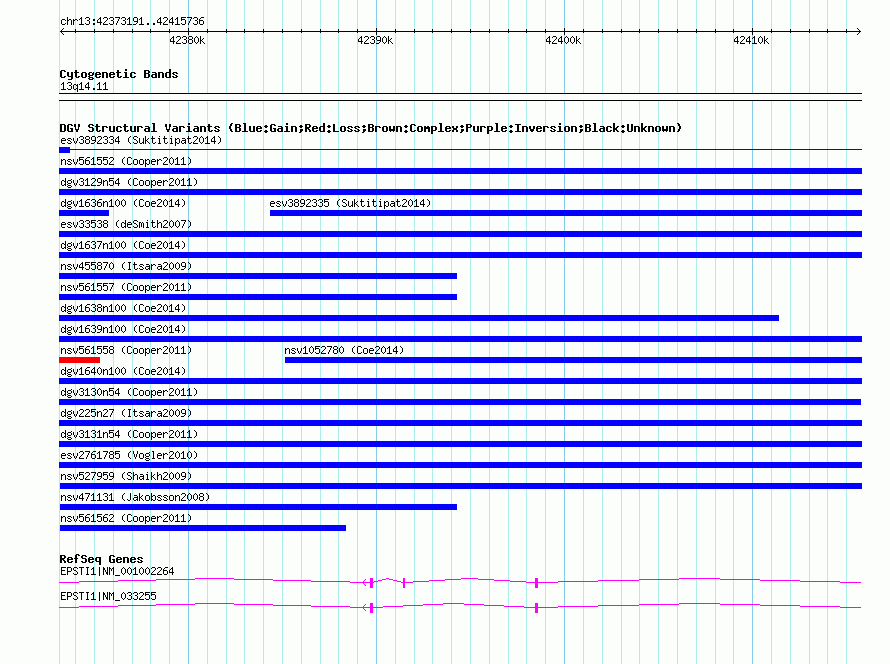890x664 pixels.
Task: Click the 42380k ruler position label
Action: [187, 40]
